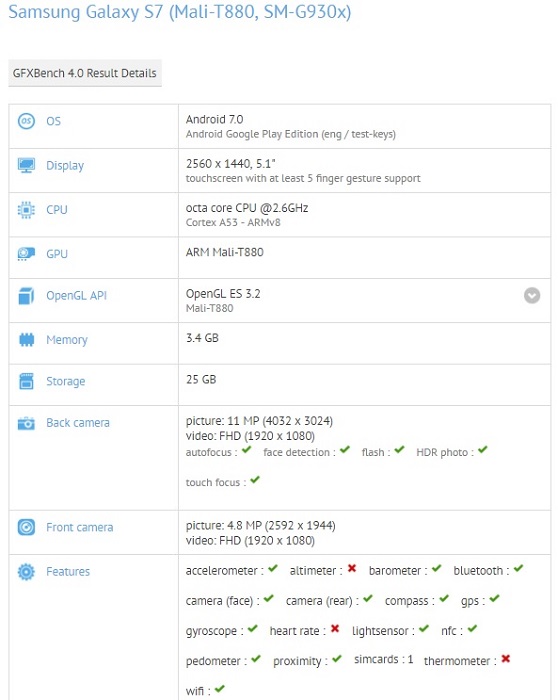The width and height of the screenshot is (558, 700).
Task: Click the wifi check mark
Action: click(219, 688)
